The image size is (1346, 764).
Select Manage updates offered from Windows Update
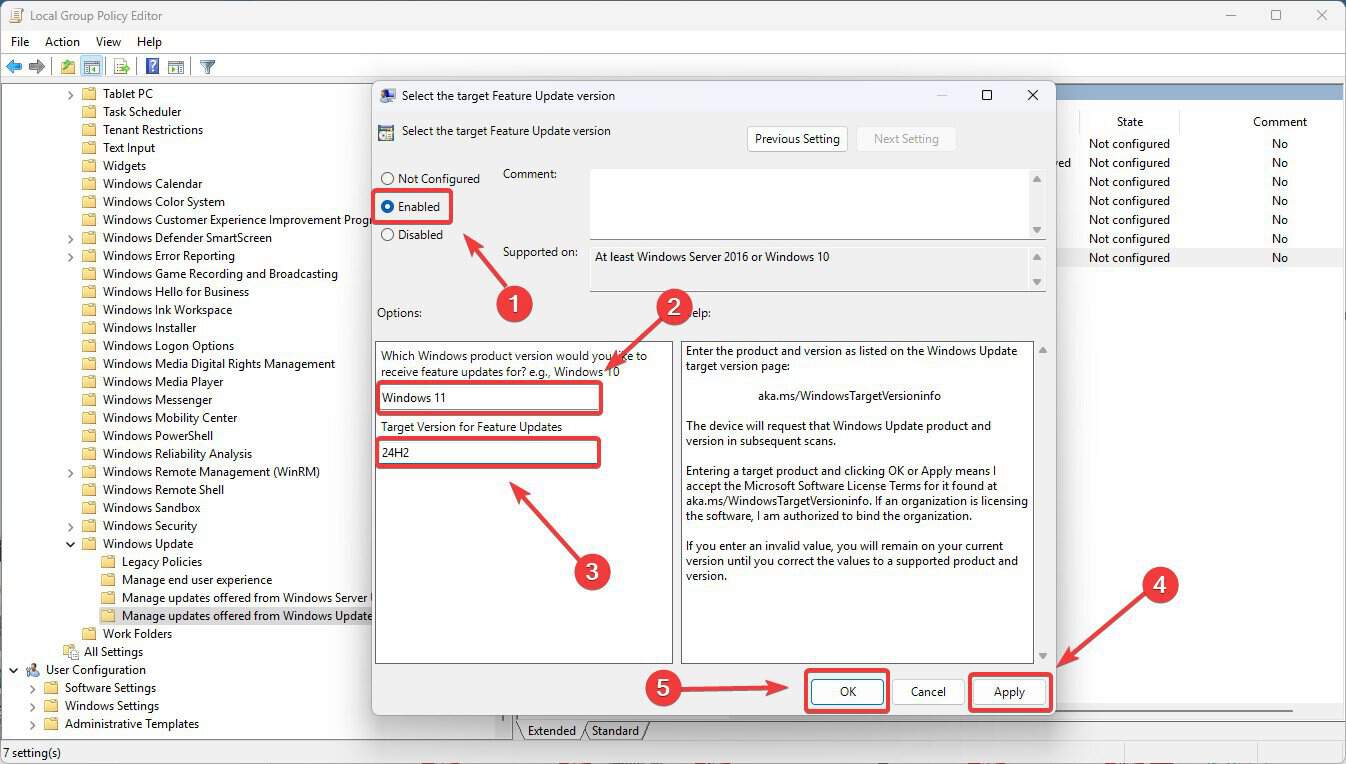[x=247, y=616]
